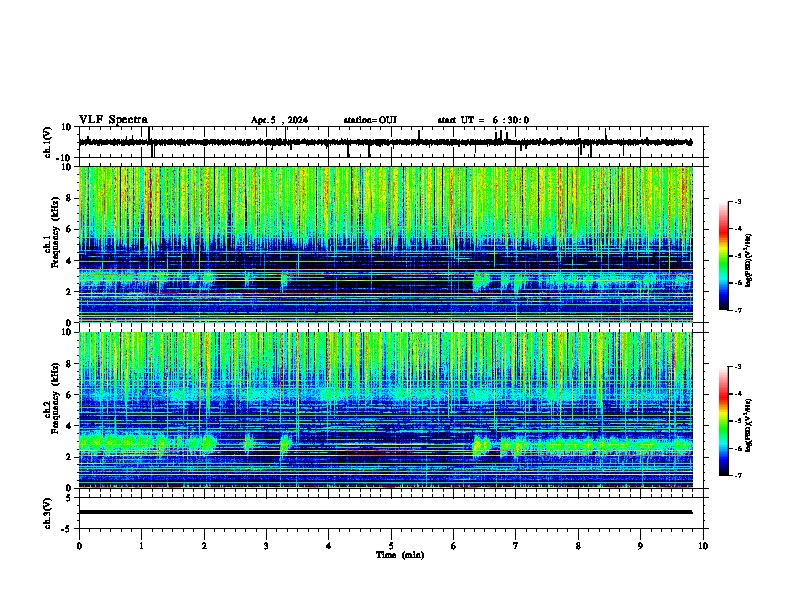Click the "-7" tick on lower colorbar
The width and height of the screenshot is (792, 612).
[x=738, y=475]
